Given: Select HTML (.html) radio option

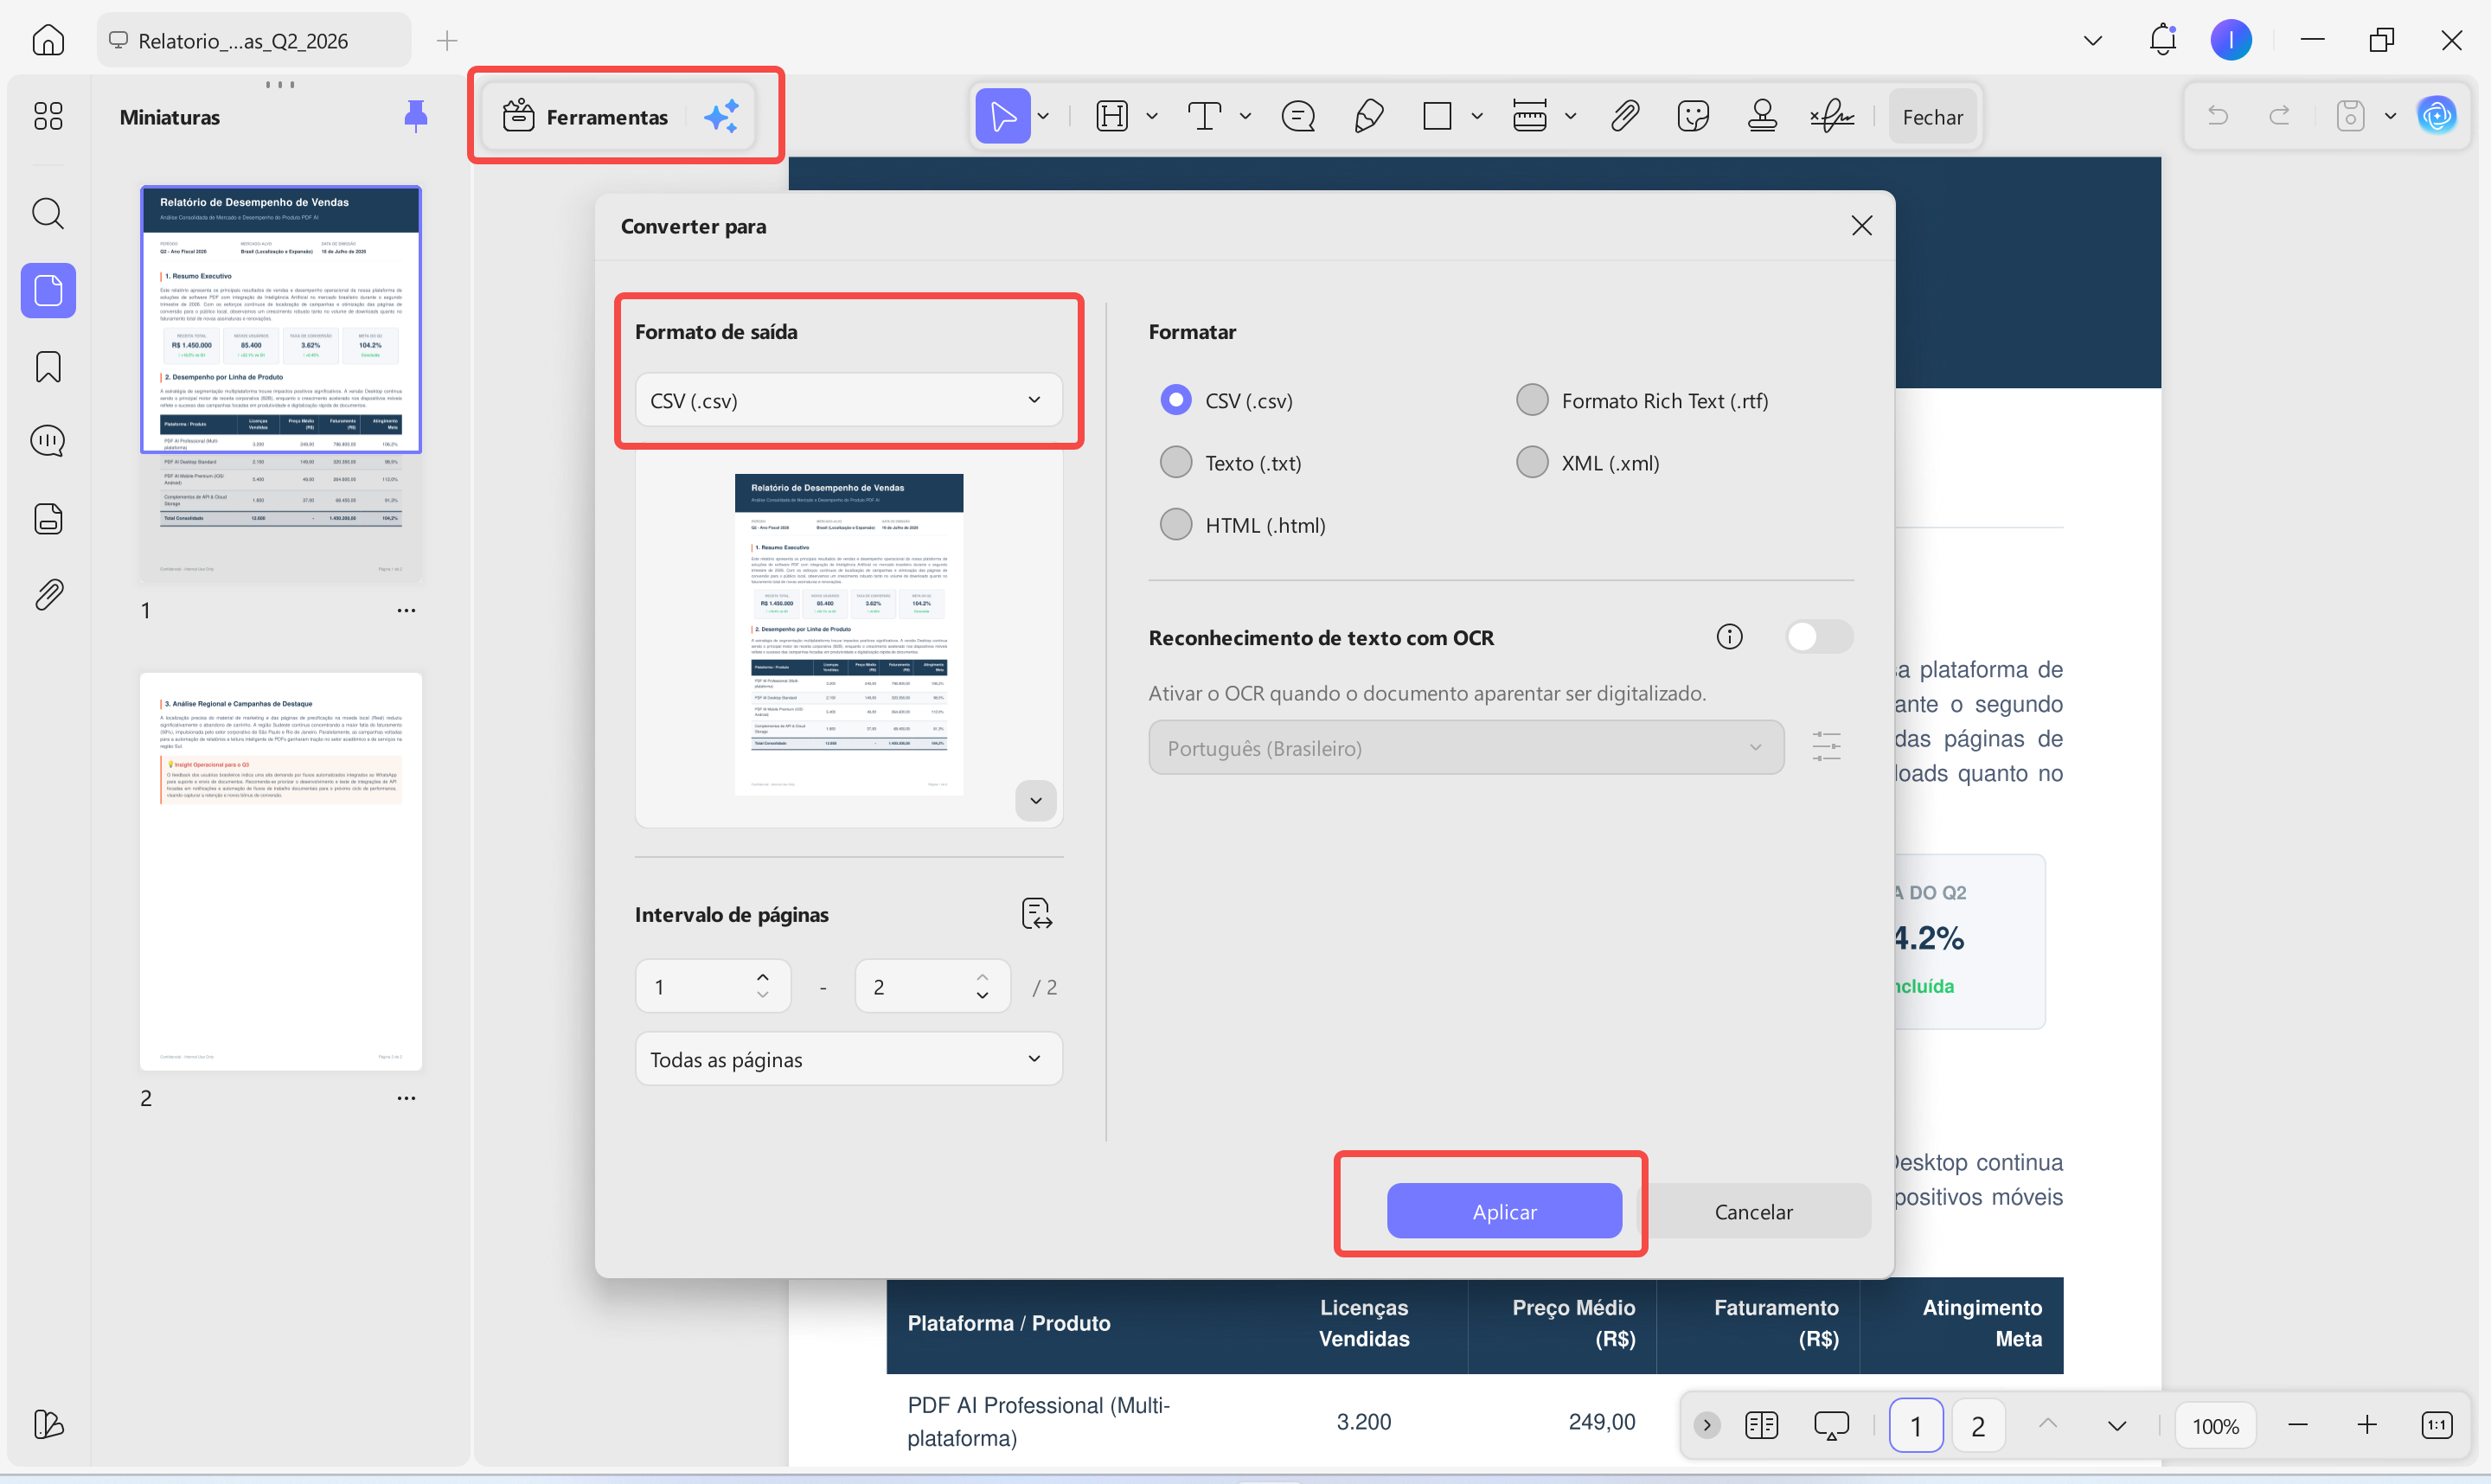Looking at the screenshot, I should 1176,524.
